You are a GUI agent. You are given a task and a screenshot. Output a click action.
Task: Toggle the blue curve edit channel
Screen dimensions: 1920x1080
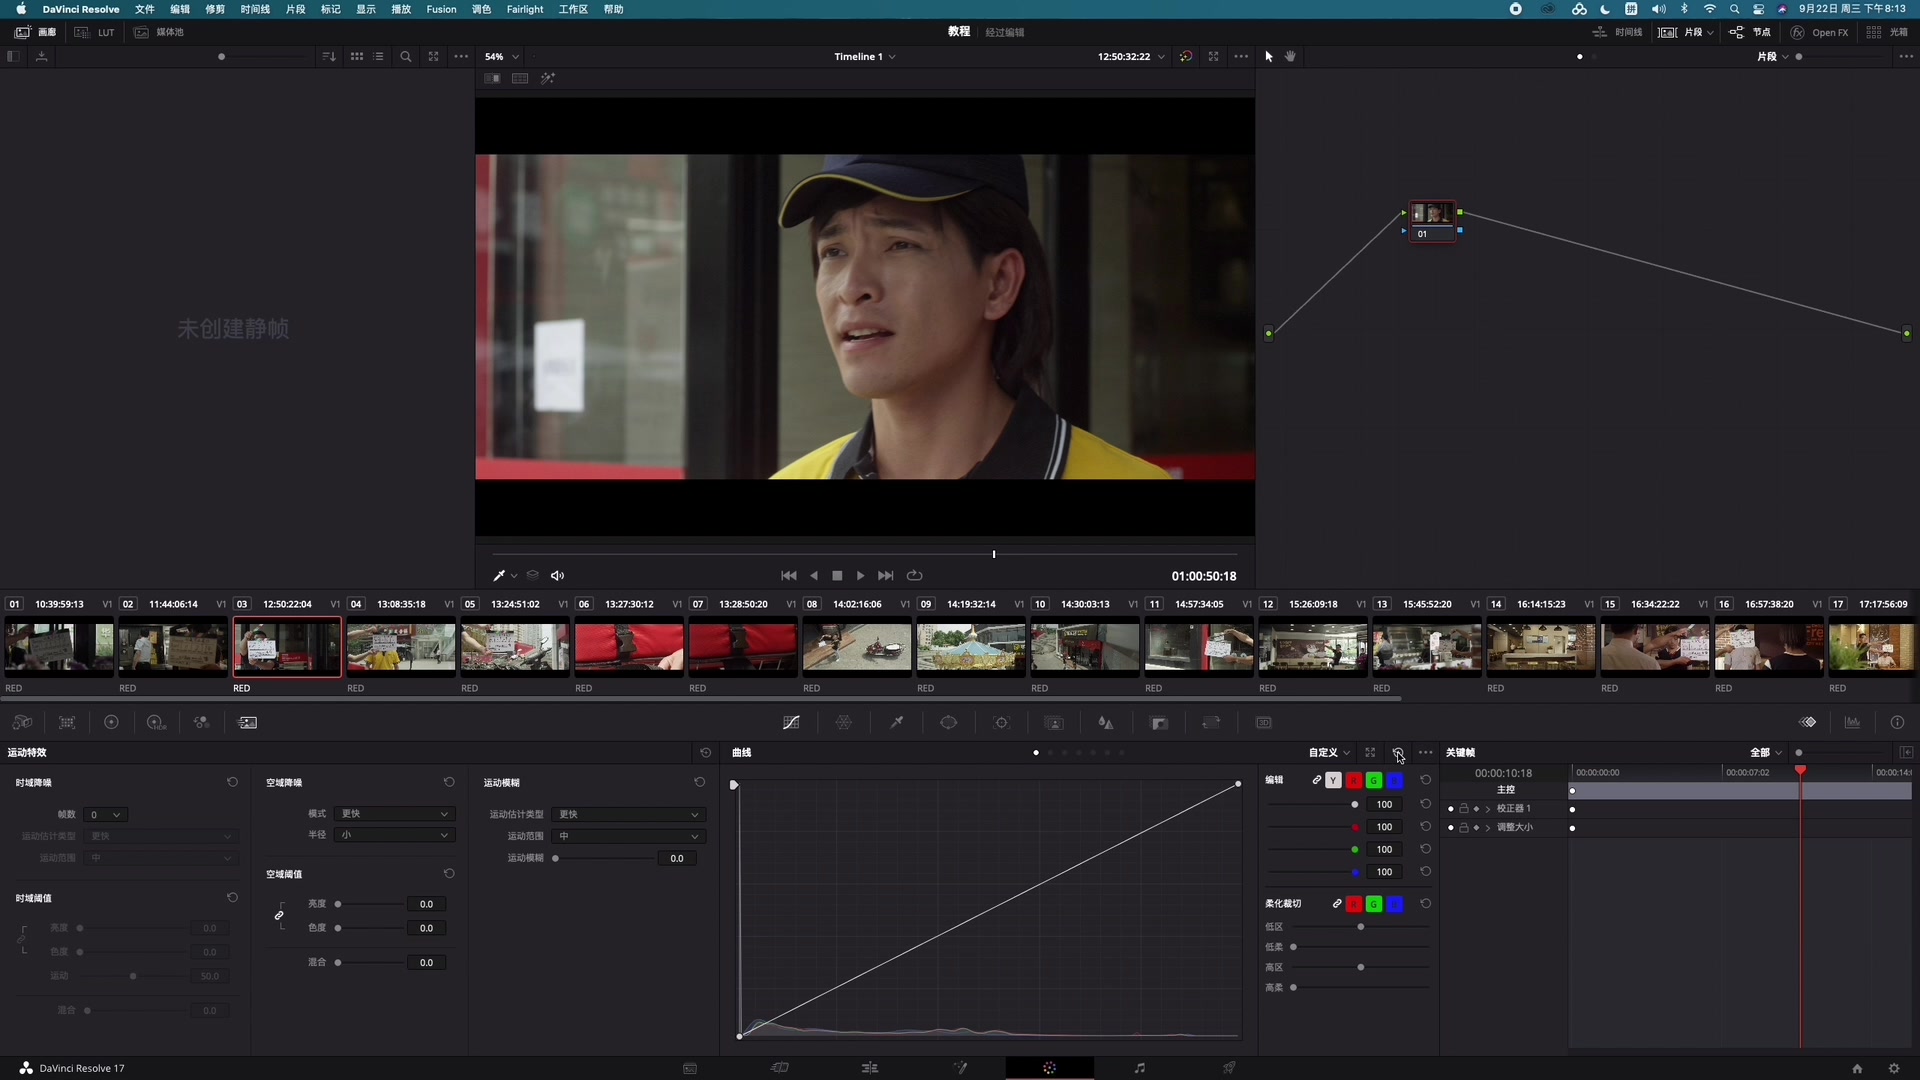1395,781
